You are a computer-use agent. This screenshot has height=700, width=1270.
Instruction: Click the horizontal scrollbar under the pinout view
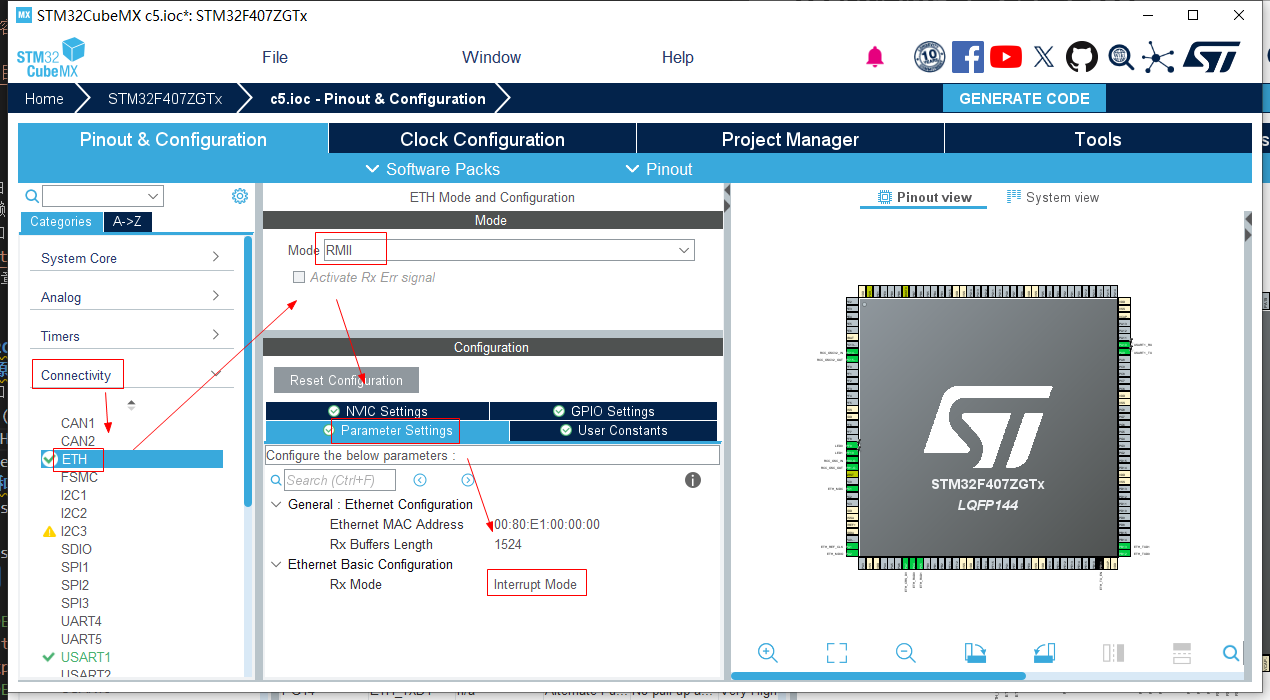(878, 676)
